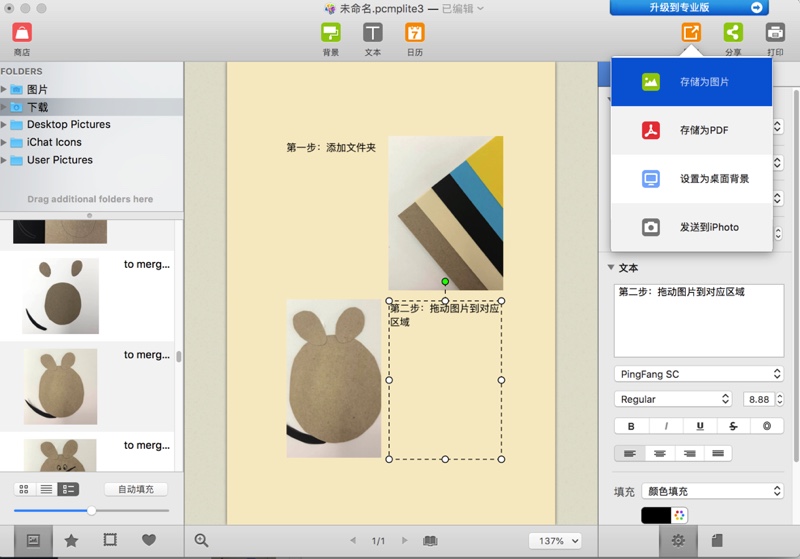Open the favorites star tab icon
This screenshot has width=800, height=559.
pyautogui.click(x=71, y=540)
